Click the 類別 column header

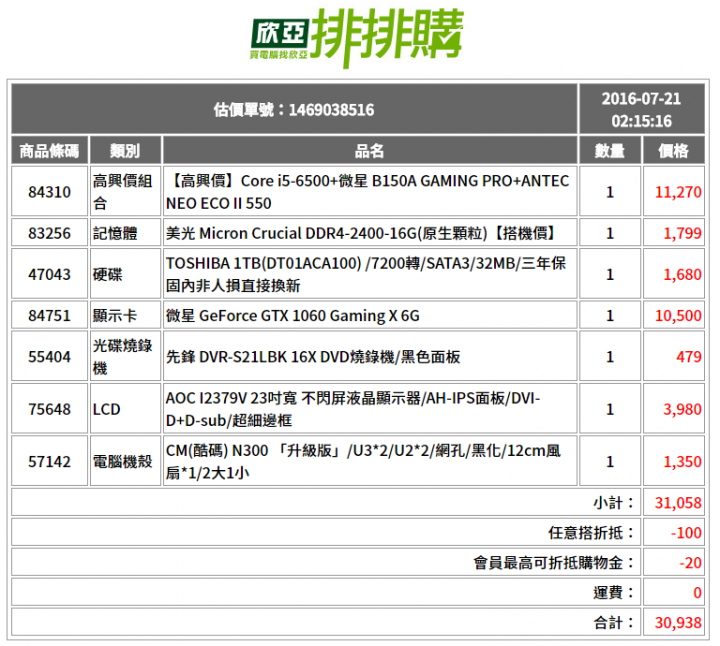pyautogui.click(x=125, y=151)
